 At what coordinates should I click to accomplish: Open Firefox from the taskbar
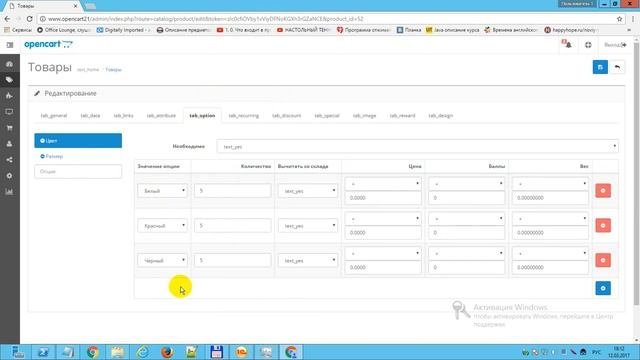tap(167, 352)
